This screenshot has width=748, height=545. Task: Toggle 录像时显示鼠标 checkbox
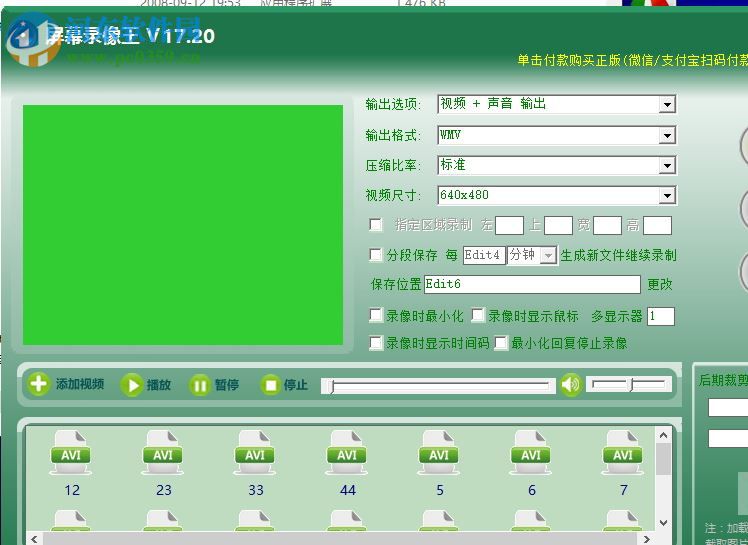[x=478, y=315]
